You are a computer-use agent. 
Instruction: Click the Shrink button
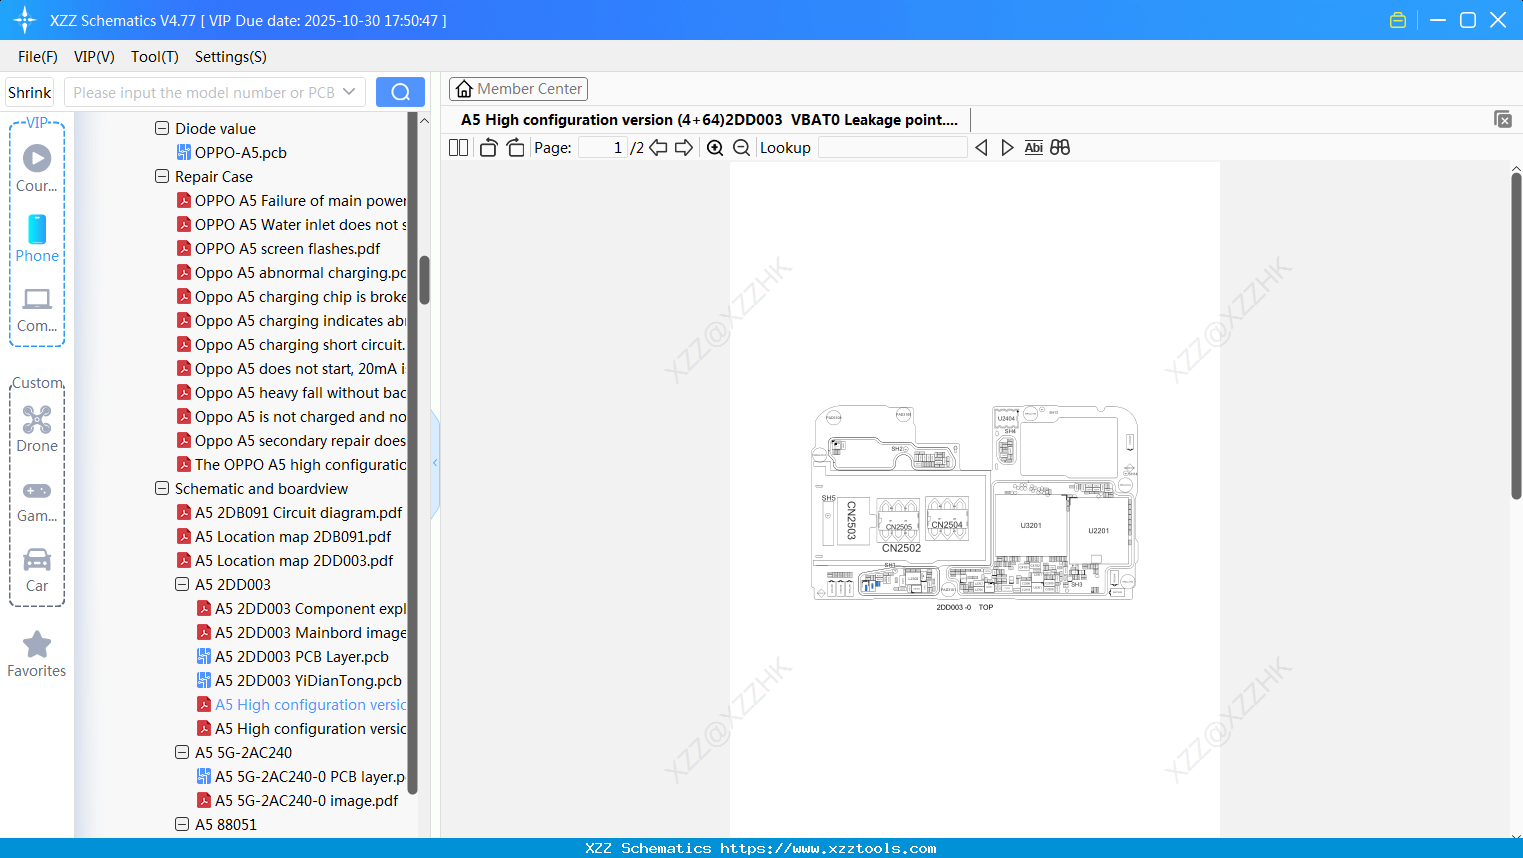tap(29, 92)
